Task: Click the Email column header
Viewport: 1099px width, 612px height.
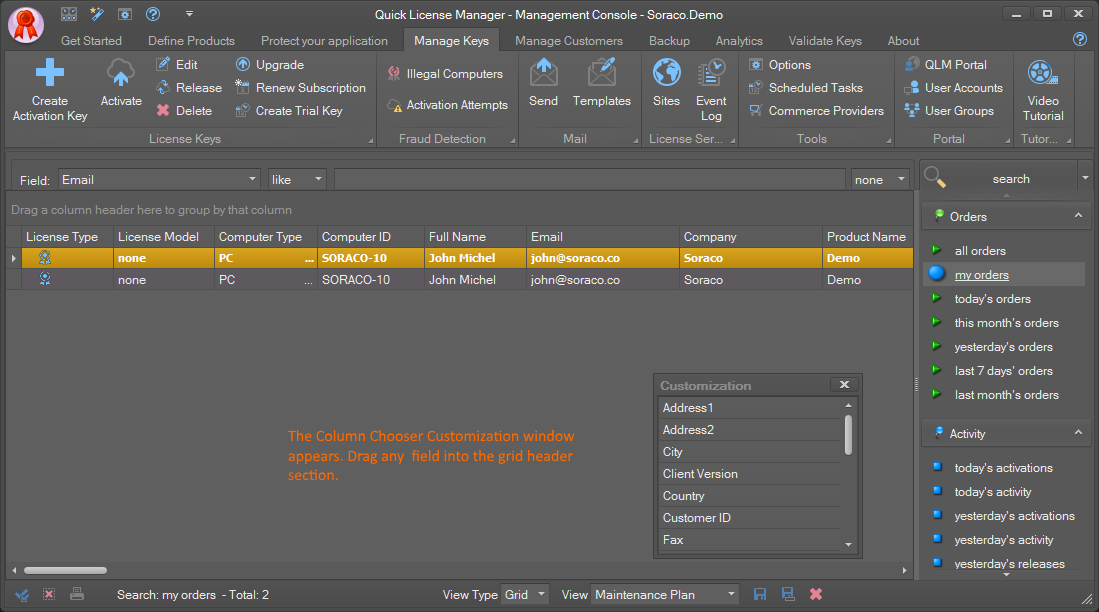Action: click(x=603, y=237)
